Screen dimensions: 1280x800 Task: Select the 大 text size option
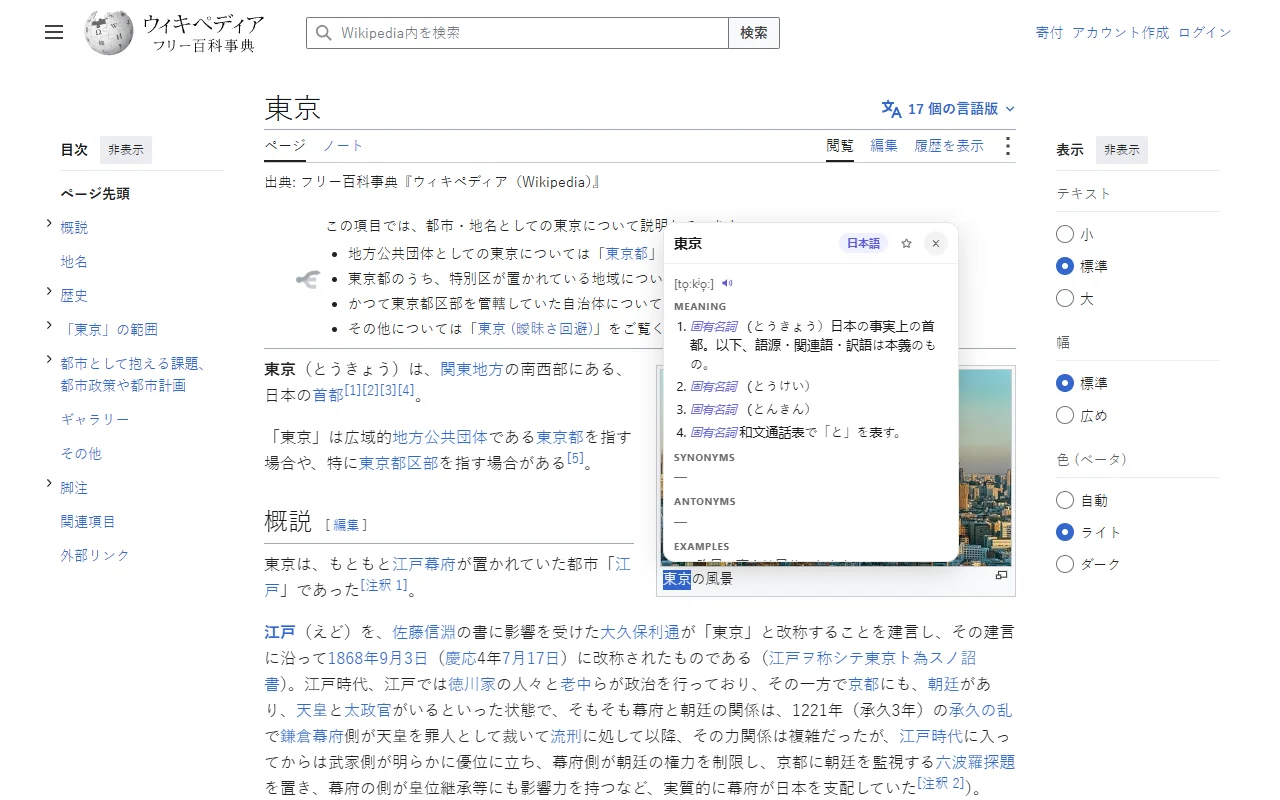pos(1065,298)
